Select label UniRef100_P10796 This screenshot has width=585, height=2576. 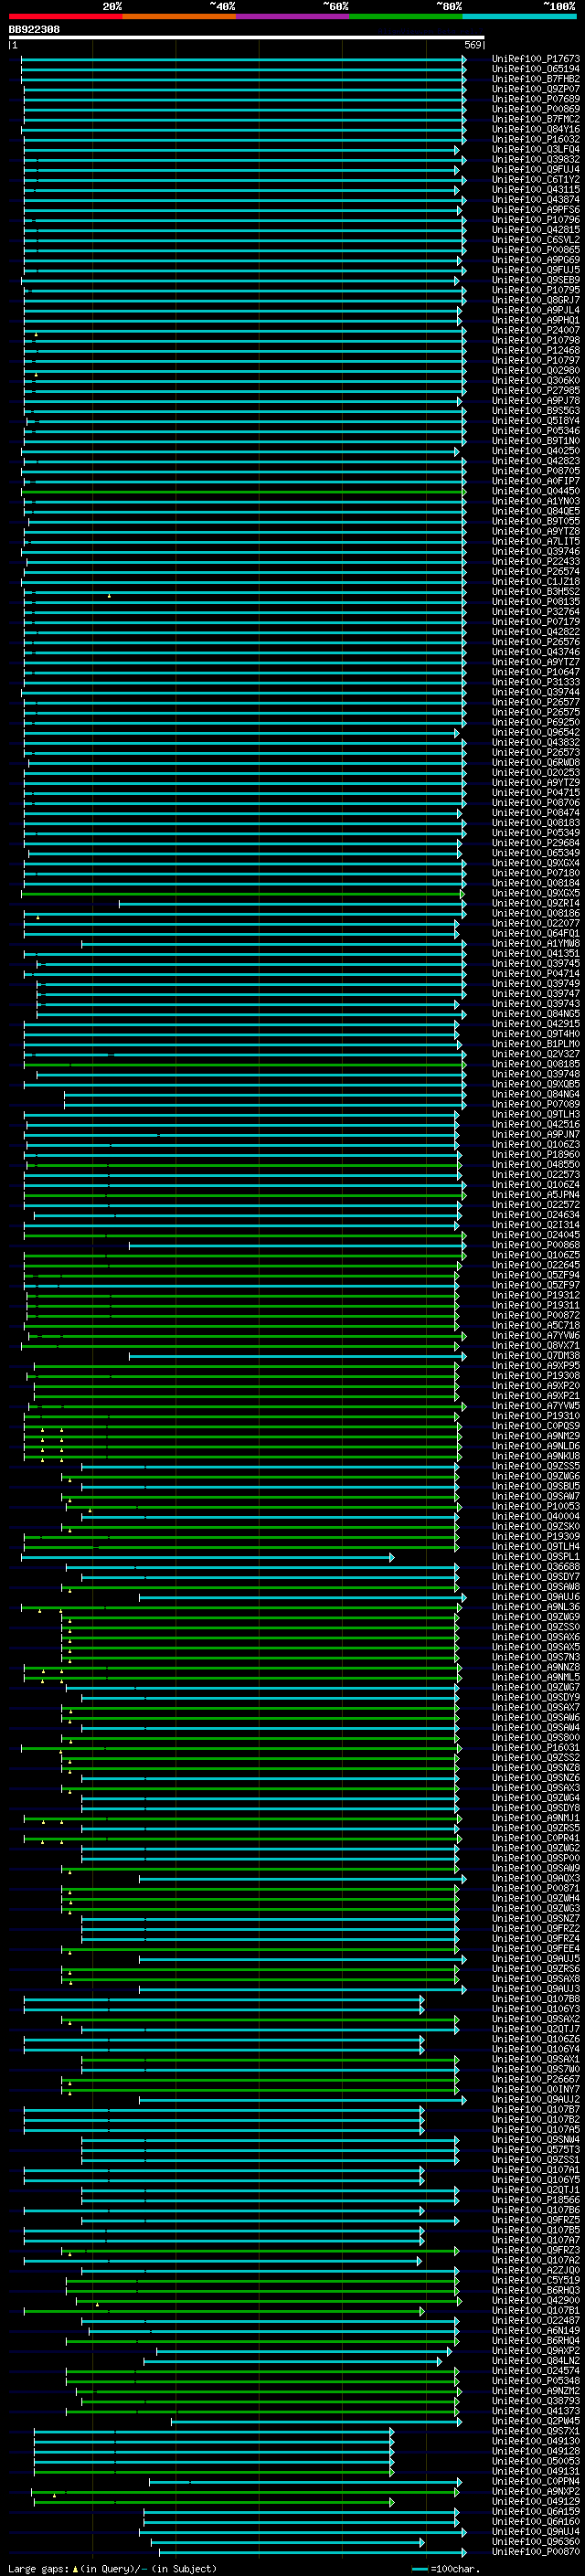point(536,220)
